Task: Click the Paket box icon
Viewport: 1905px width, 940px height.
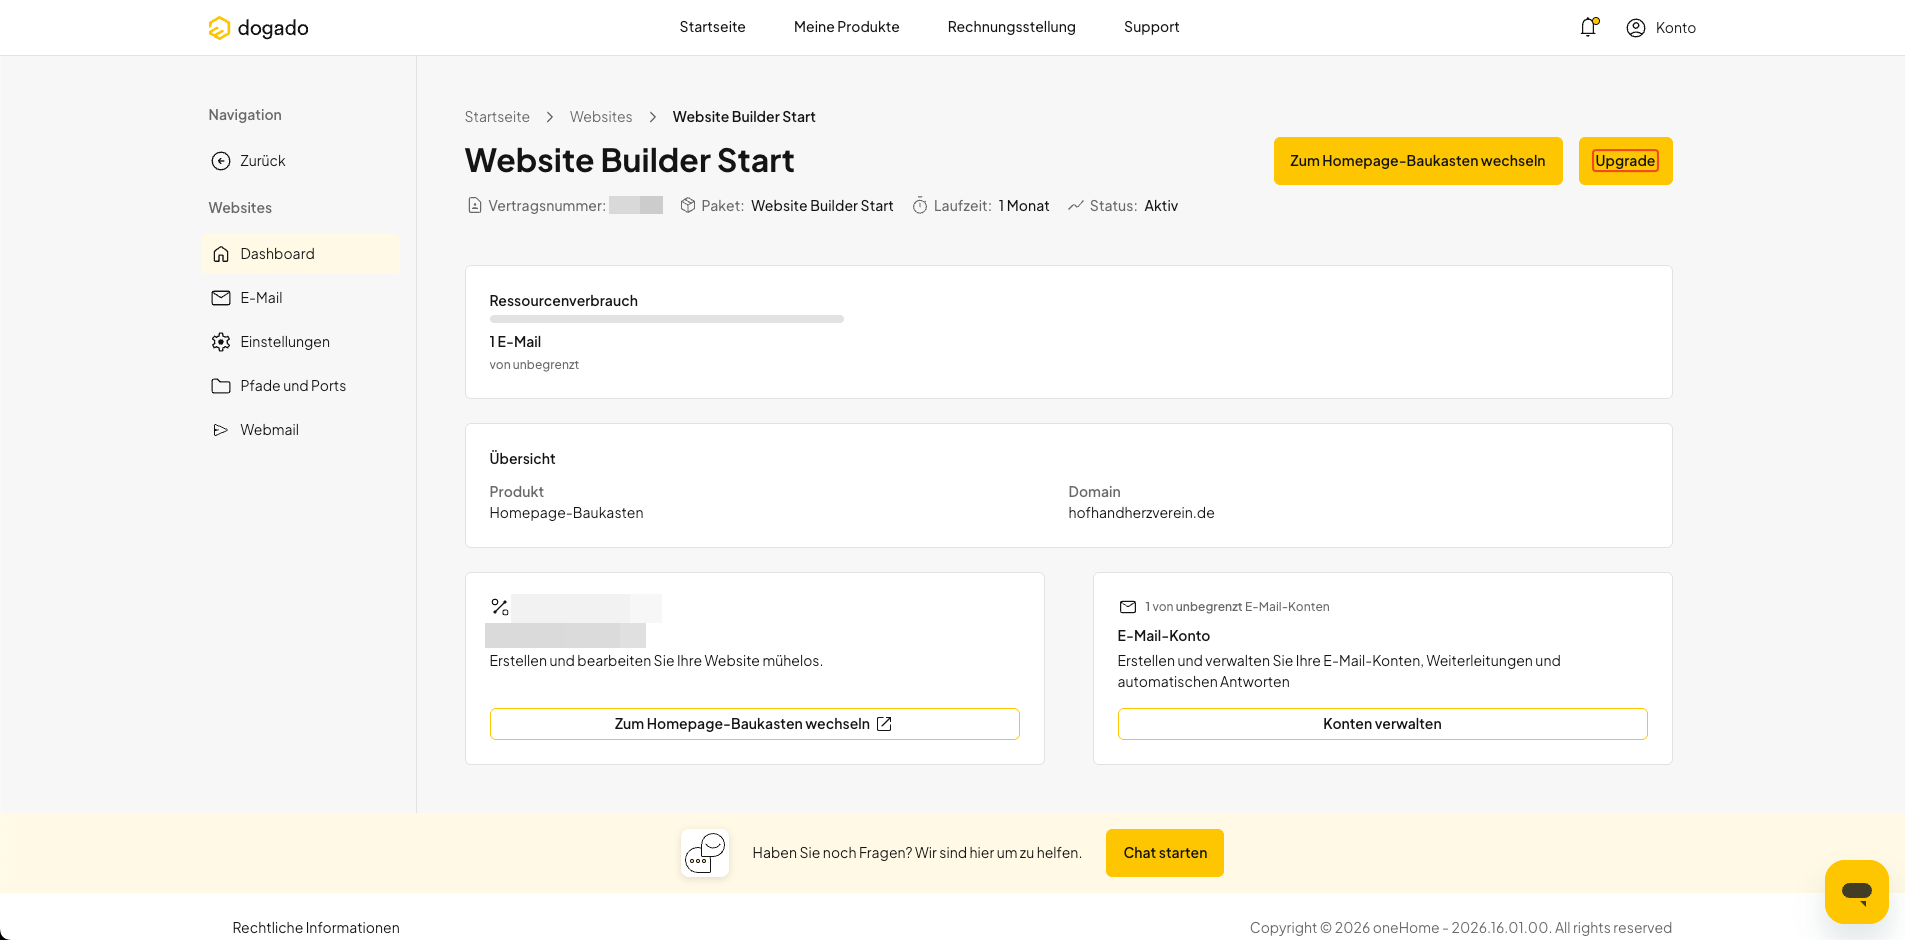Action: click(x=688, y=205)
